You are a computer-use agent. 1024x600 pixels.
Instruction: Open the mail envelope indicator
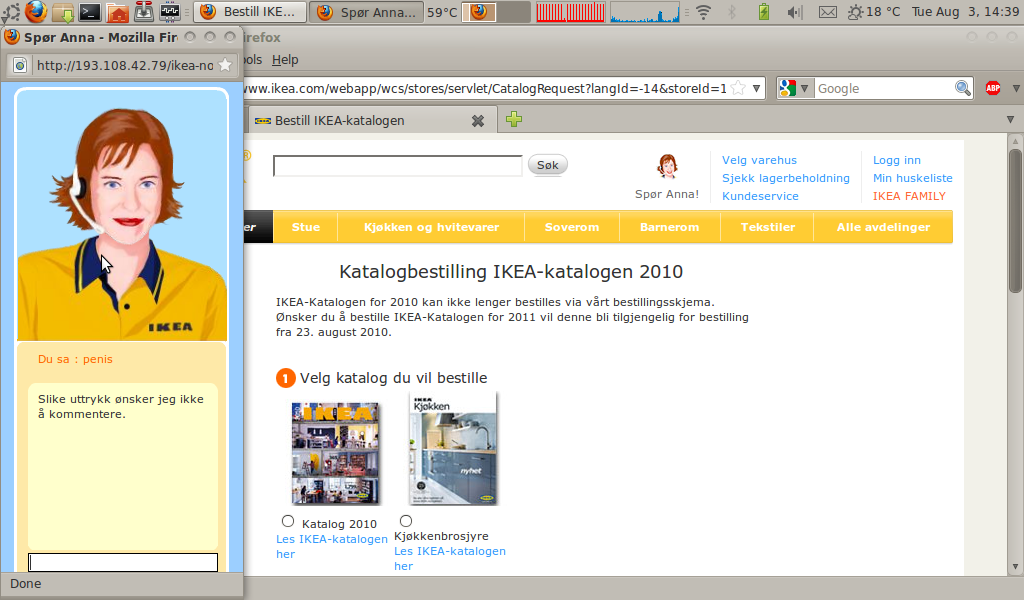click(x=827, y=12)
